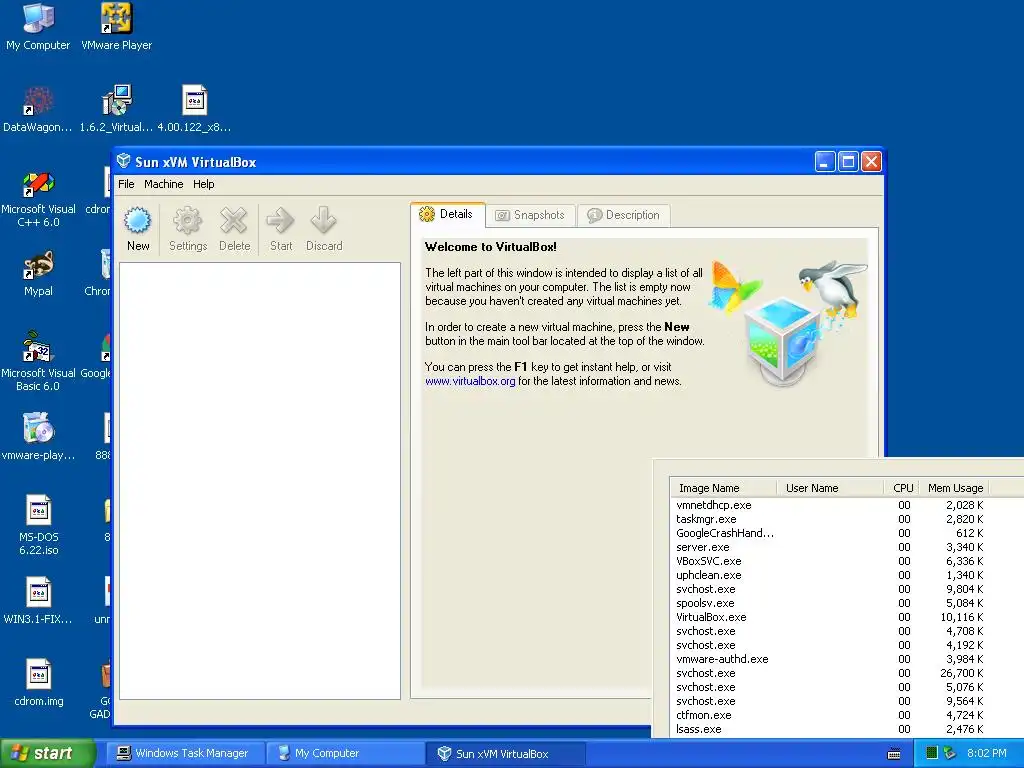1024x768 pixels.
Task: Switch to the Snapshots tab
Action: (x=530, y=215)
